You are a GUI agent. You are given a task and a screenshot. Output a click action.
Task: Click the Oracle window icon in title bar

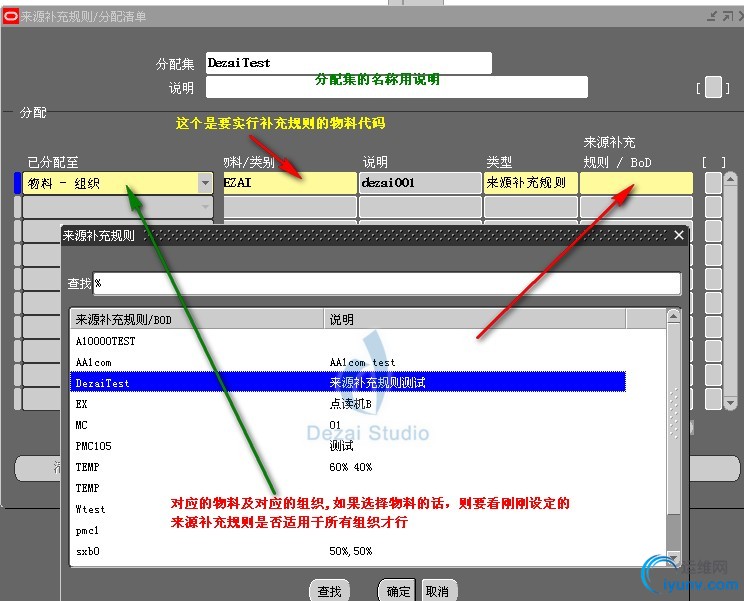[x=10, y=17]
